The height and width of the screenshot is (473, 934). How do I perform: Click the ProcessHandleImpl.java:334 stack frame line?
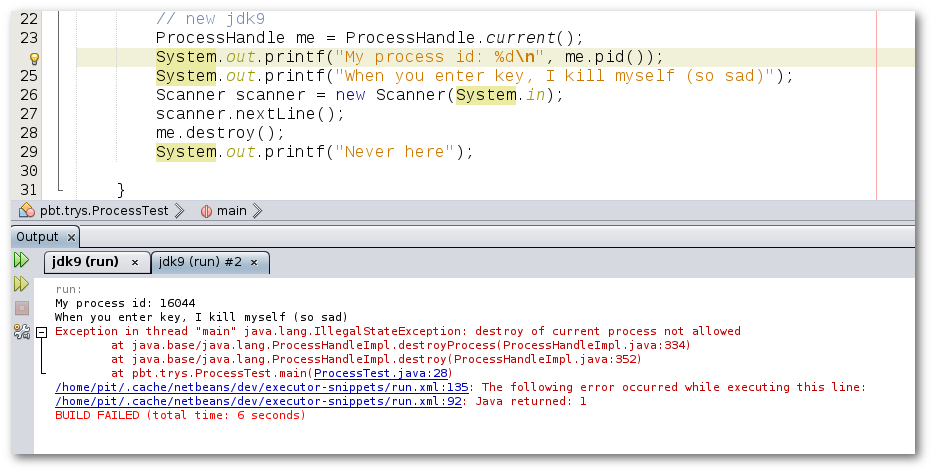coord(401,346)
